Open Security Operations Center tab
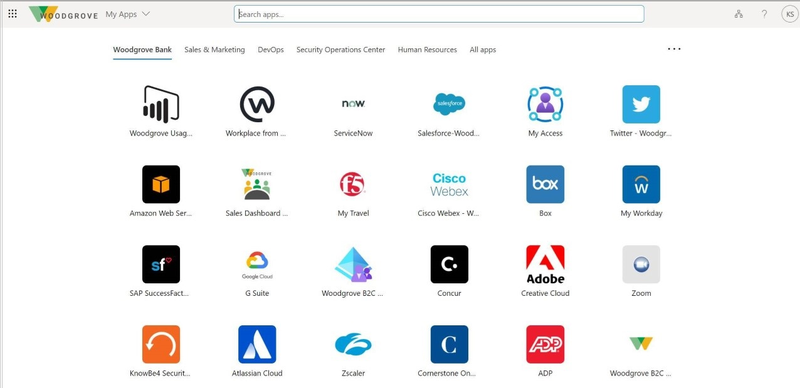The image size is (800, 388). [341, 50]
